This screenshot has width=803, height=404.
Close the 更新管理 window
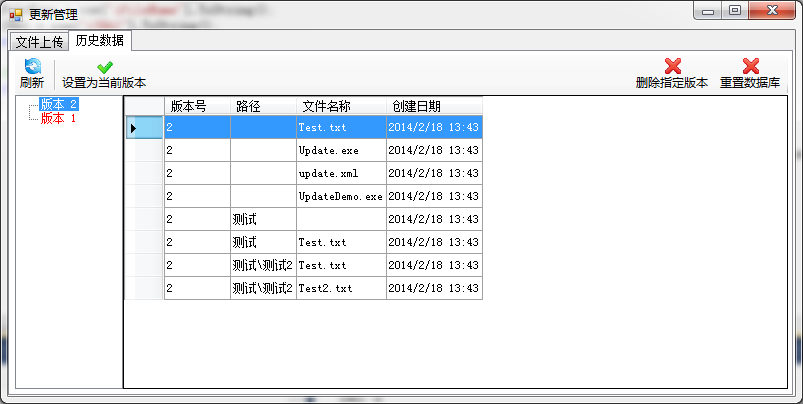coord(772,11)
